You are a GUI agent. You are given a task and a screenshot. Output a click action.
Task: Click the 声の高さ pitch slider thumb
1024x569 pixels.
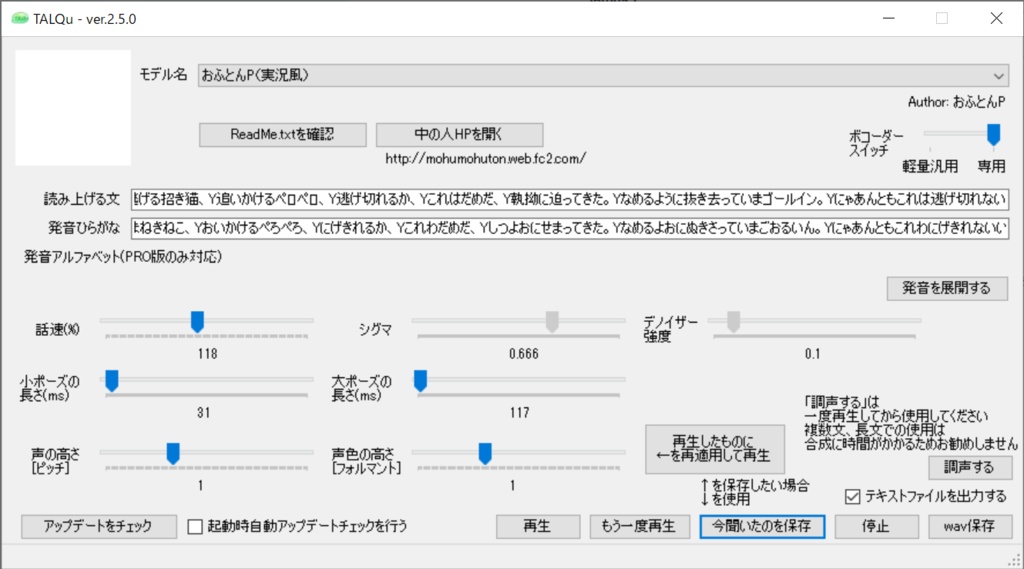point(173,453)
